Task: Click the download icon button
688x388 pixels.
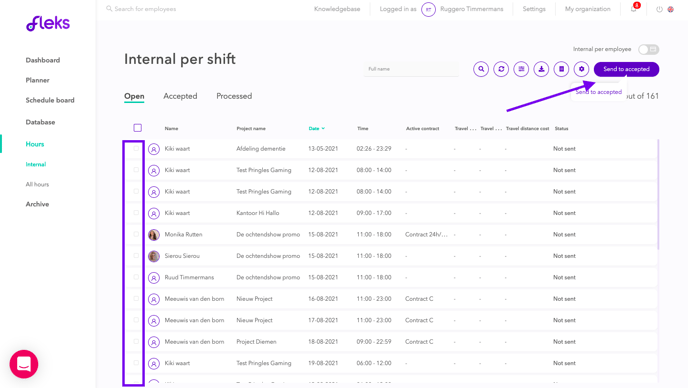Action: point(541,69)
